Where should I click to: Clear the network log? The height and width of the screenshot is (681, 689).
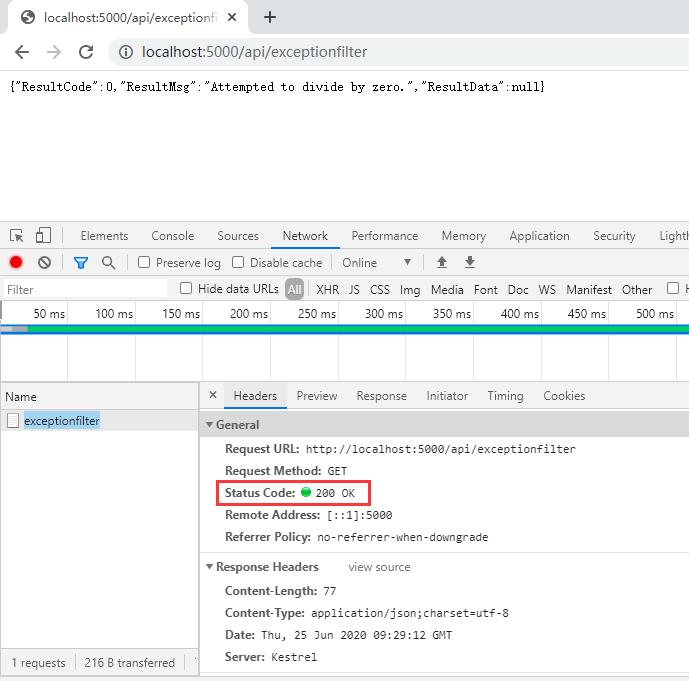pyautogui.click(x=44, y=263)
